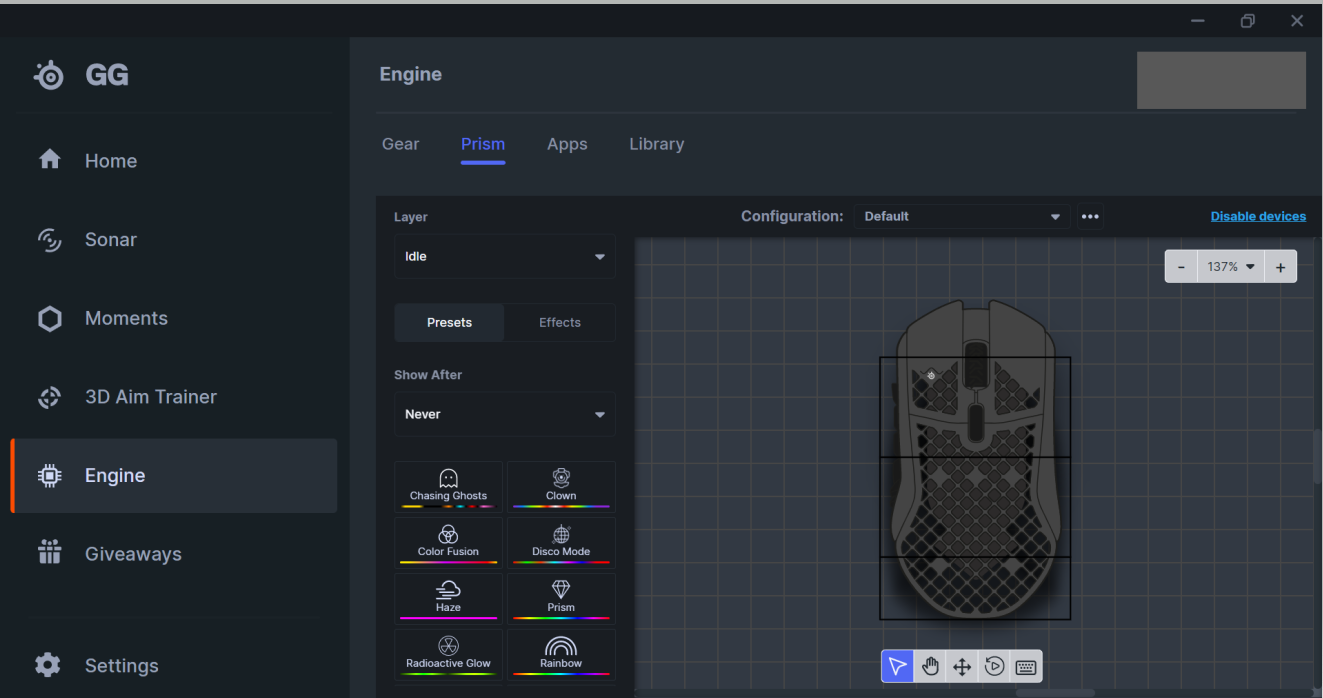Open the three-dot configuration options menu

pyautogui.click(x=1090, y=217)
